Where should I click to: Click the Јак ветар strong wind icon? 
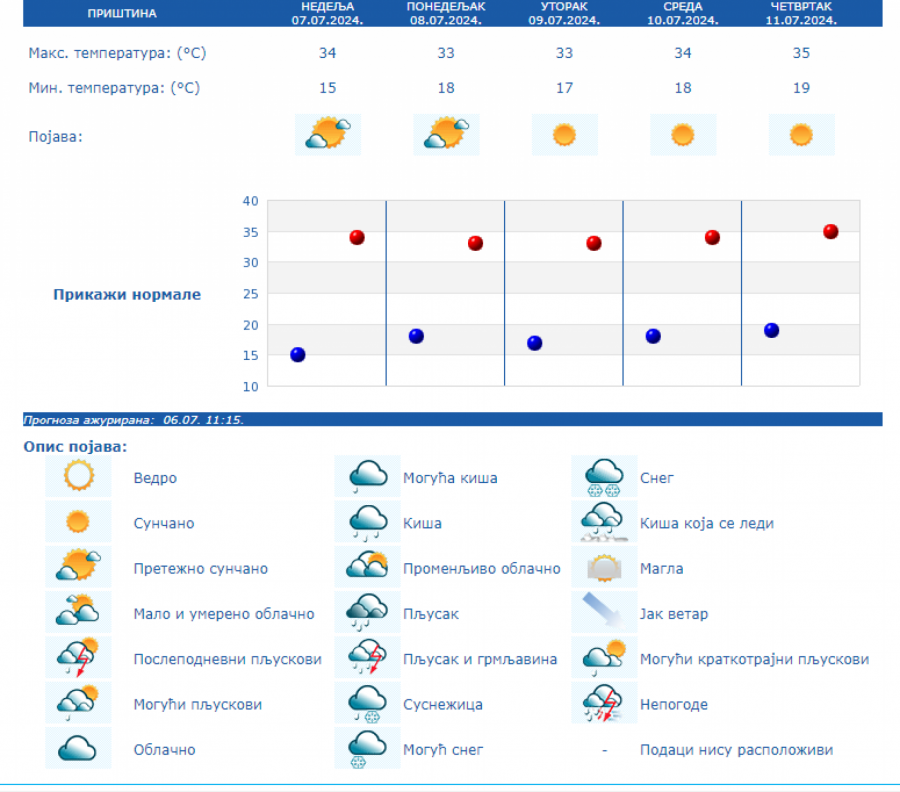(604, 613)
